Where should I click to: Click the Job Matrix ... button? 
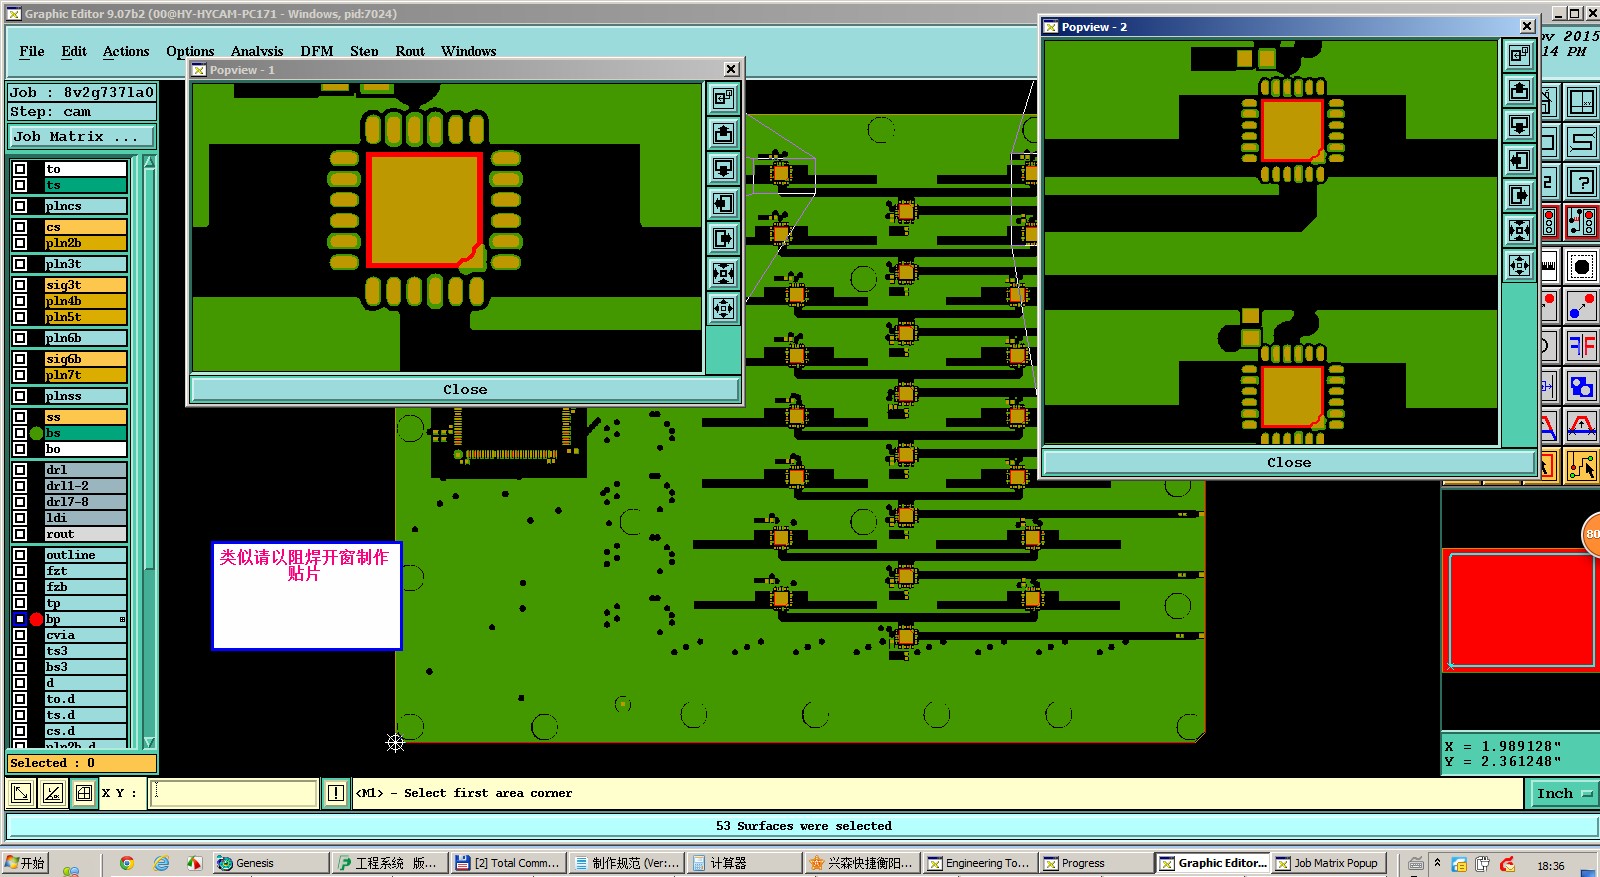point(82,137)
